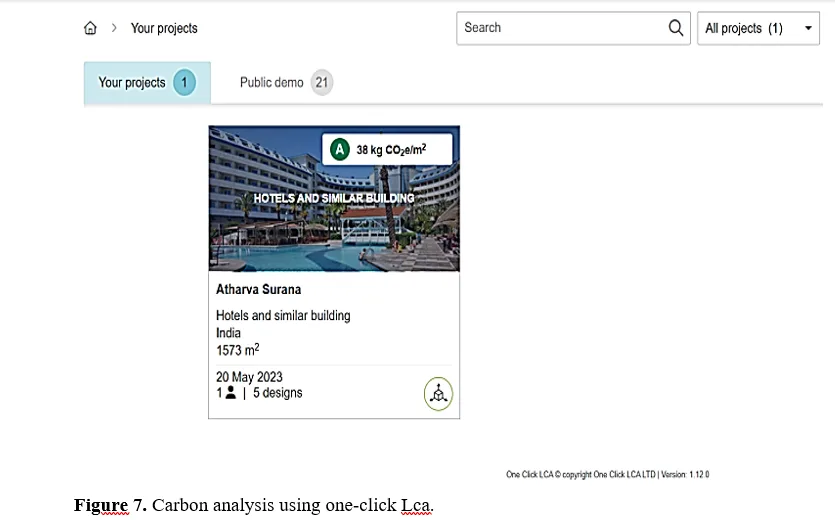This screenshot has height=520, width=835.
Task: Click the home icon in breadcrumb
Action: tap(91, 28)
